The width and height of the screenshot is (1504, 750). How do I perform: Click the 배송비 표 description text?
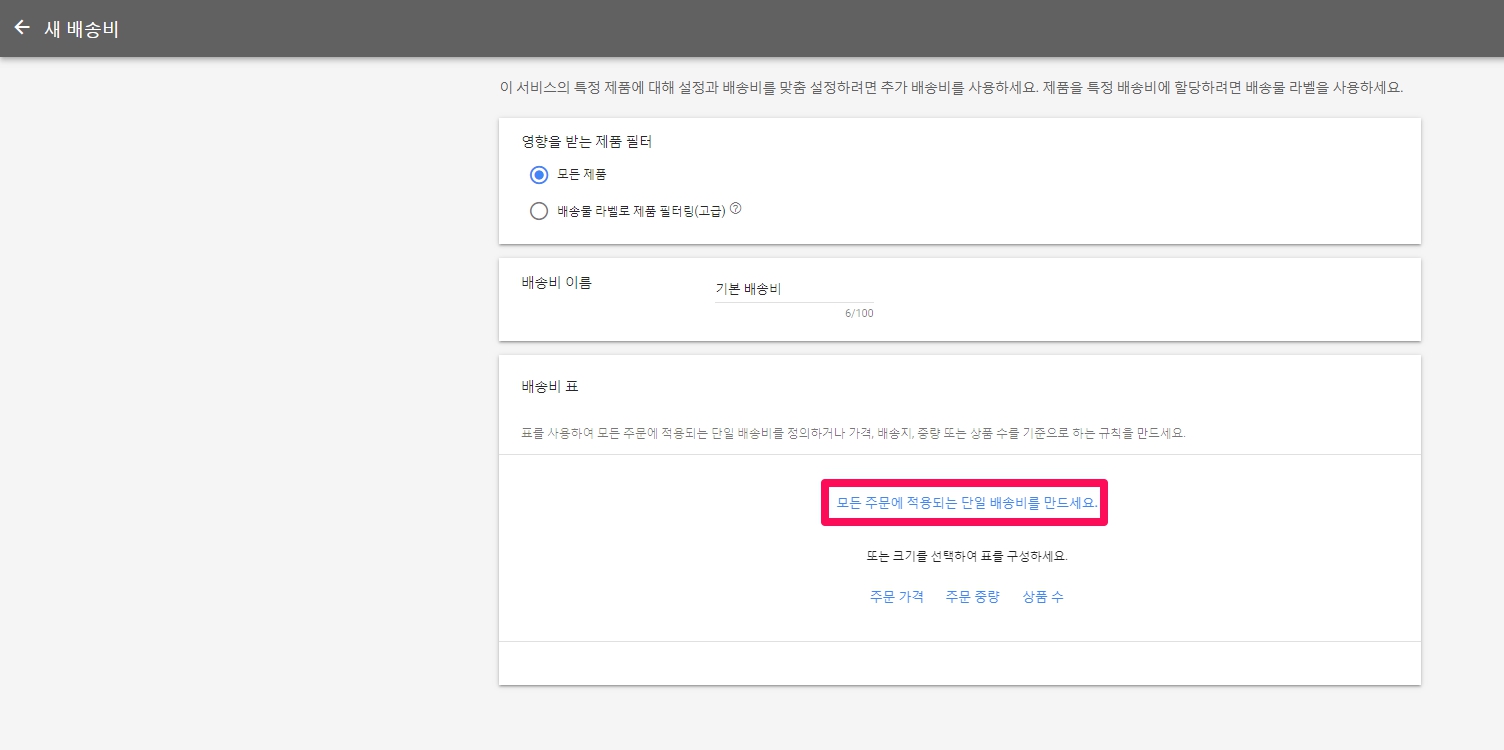[x=853, y=434]
